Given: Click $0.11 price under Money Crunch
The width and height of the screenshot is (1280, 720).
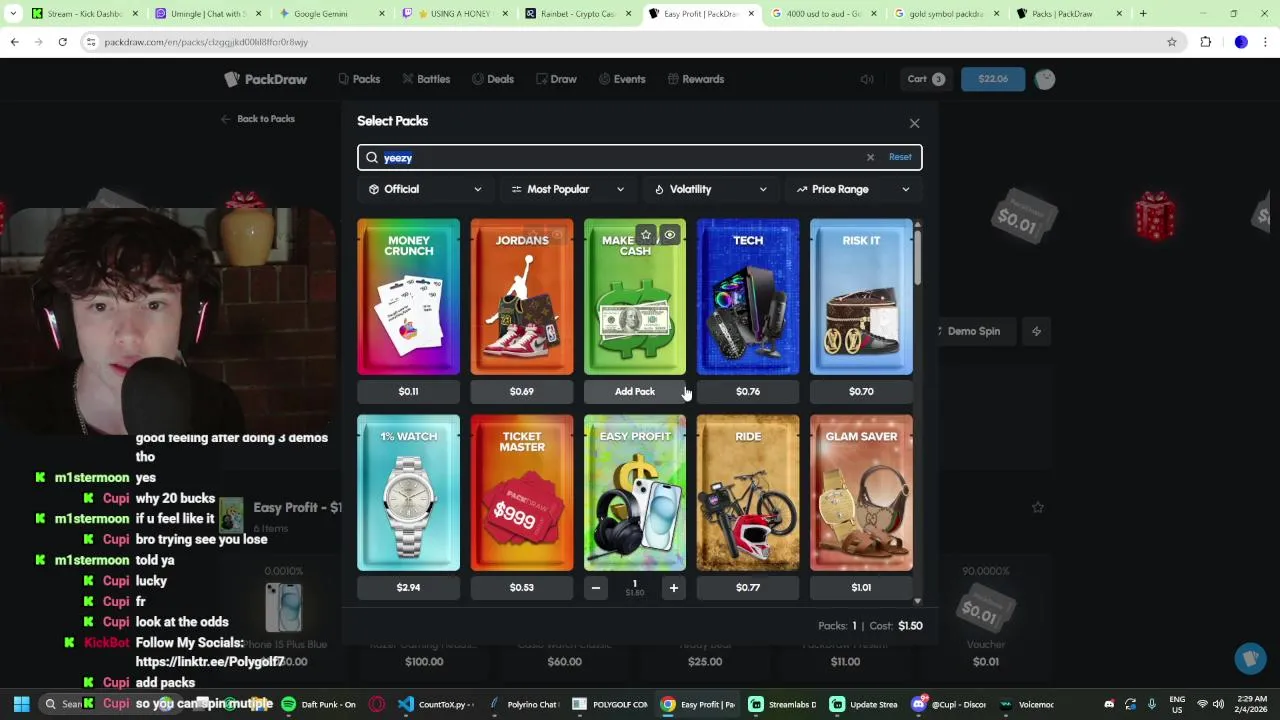Looking at the screenshot, I should [x=408, y=392].
